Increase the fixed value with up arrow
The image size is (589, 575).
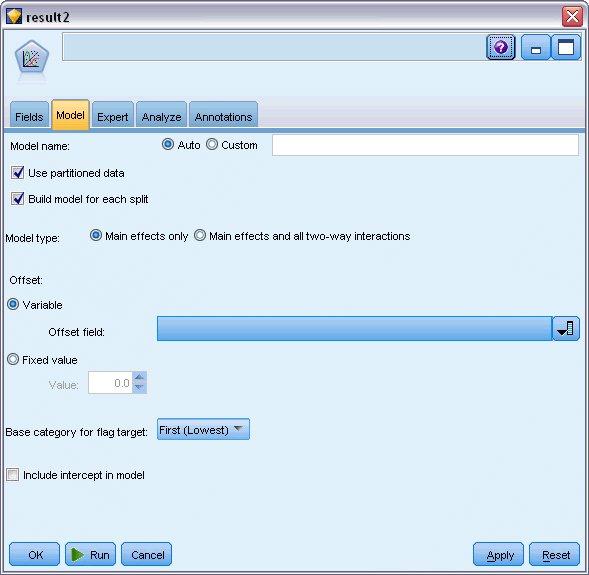pos(139,377)
